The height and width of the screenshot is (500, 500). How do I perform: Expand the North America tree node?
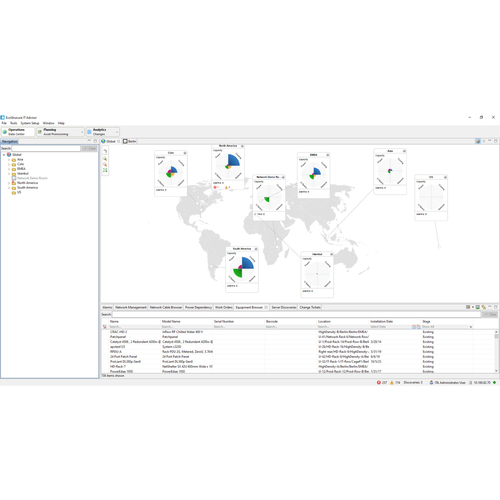(9, 183)
